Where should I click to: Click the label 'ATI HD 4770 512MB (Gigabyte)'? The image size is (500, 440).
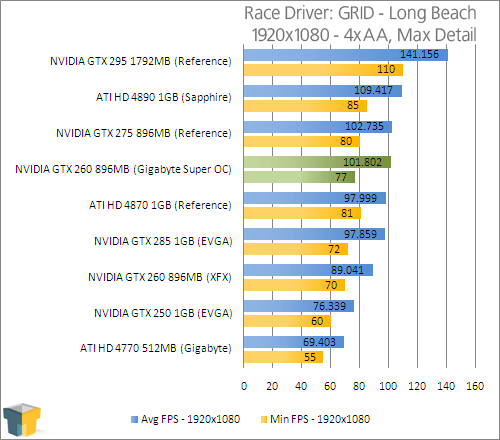[x=156, y=348]
